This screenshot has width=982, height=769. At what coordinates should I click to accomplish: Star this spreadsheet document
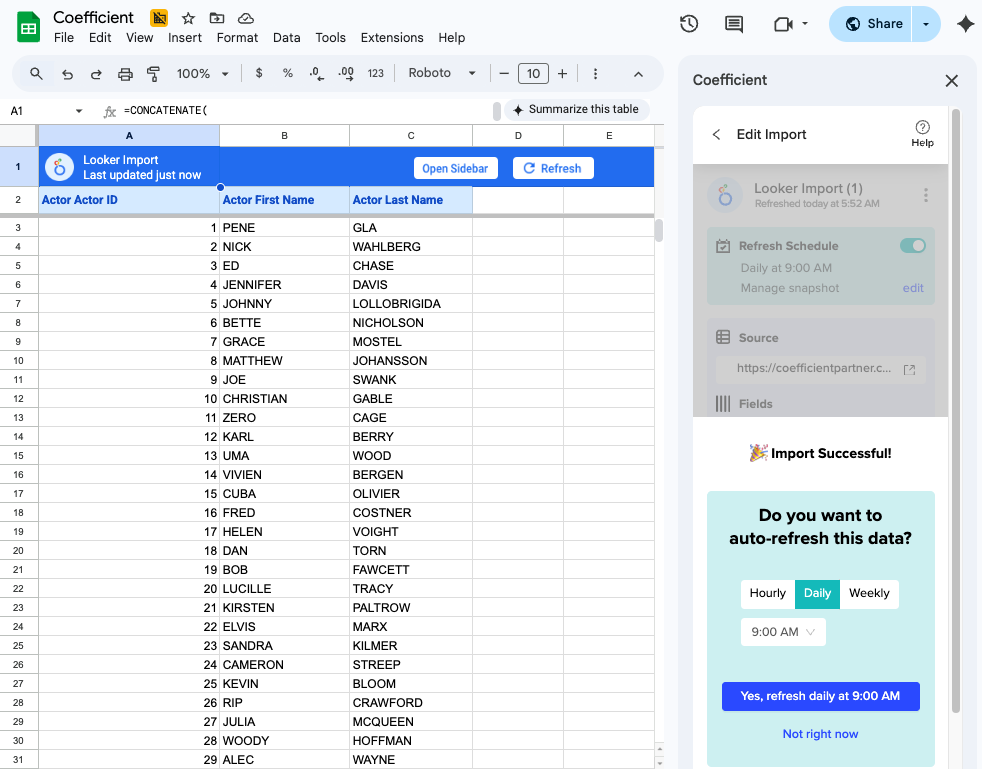188,18
